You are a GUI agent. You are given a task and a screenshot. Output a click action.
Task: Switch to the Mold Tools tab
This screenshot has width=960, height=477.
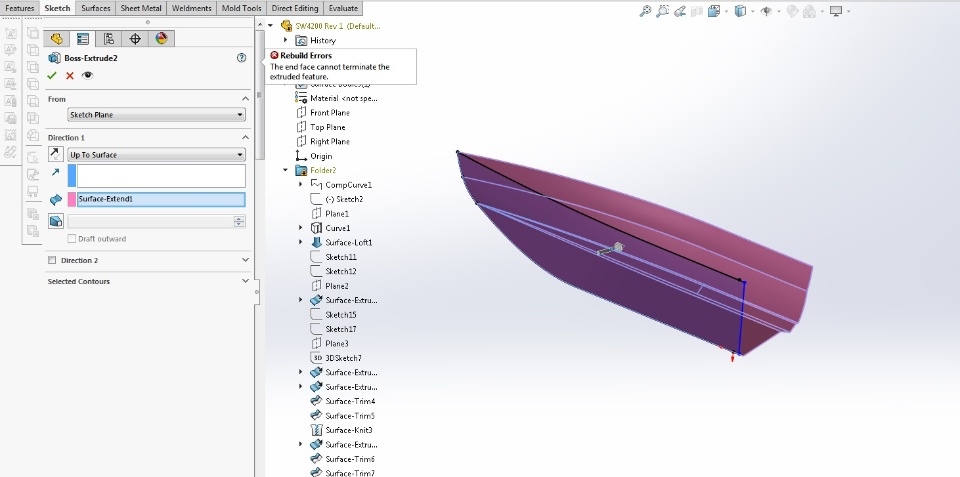[x=241, y=8]
